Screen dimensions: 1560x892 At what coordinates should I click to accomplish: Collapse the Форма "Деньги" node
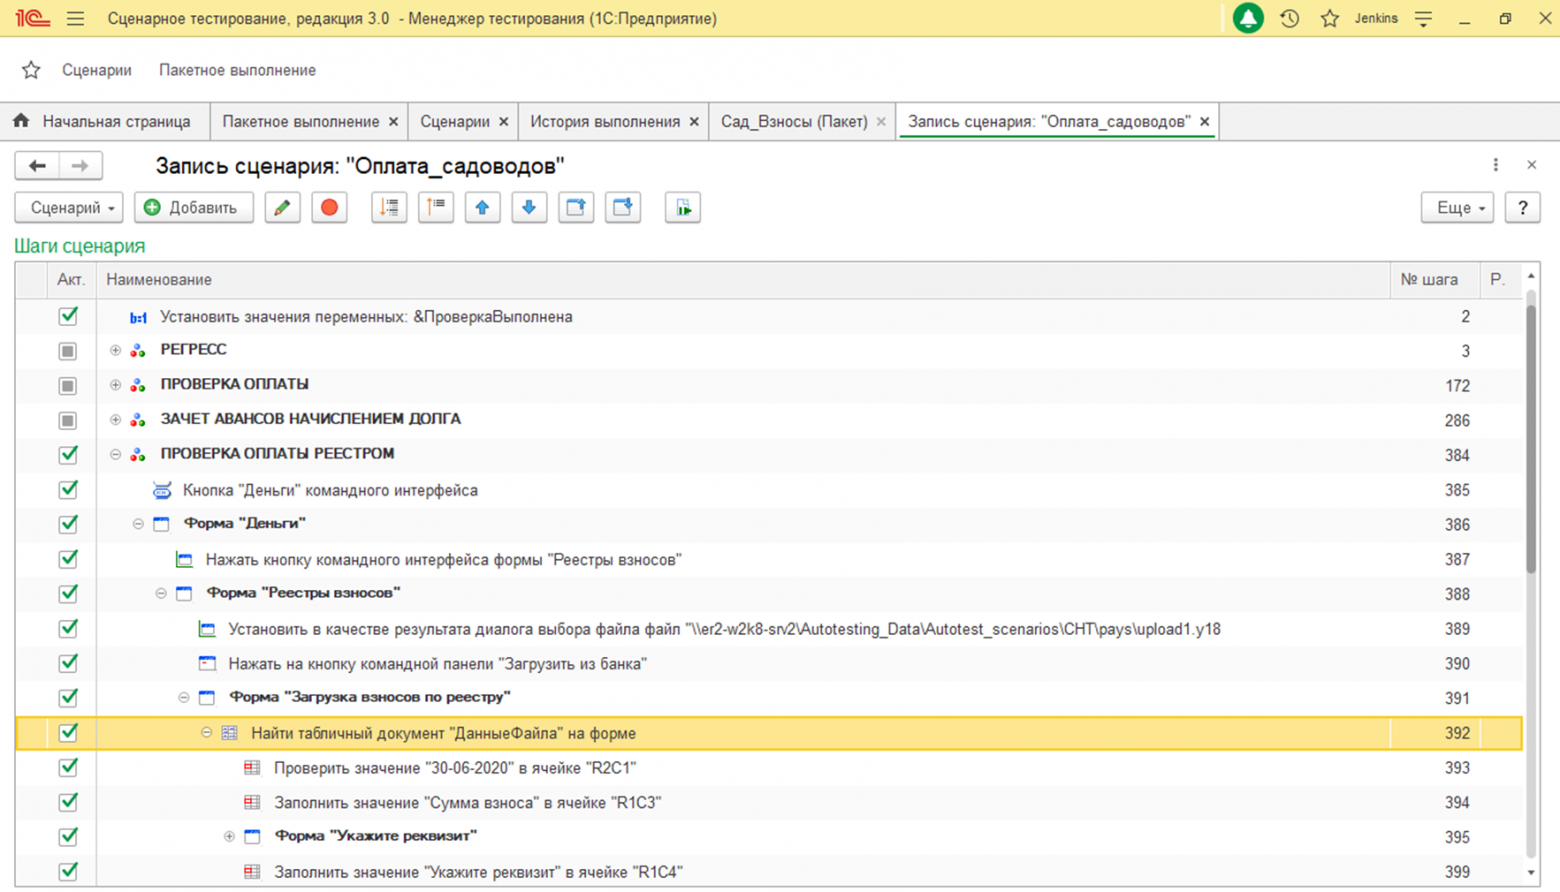pyautogui.click(x=138, y=524)
